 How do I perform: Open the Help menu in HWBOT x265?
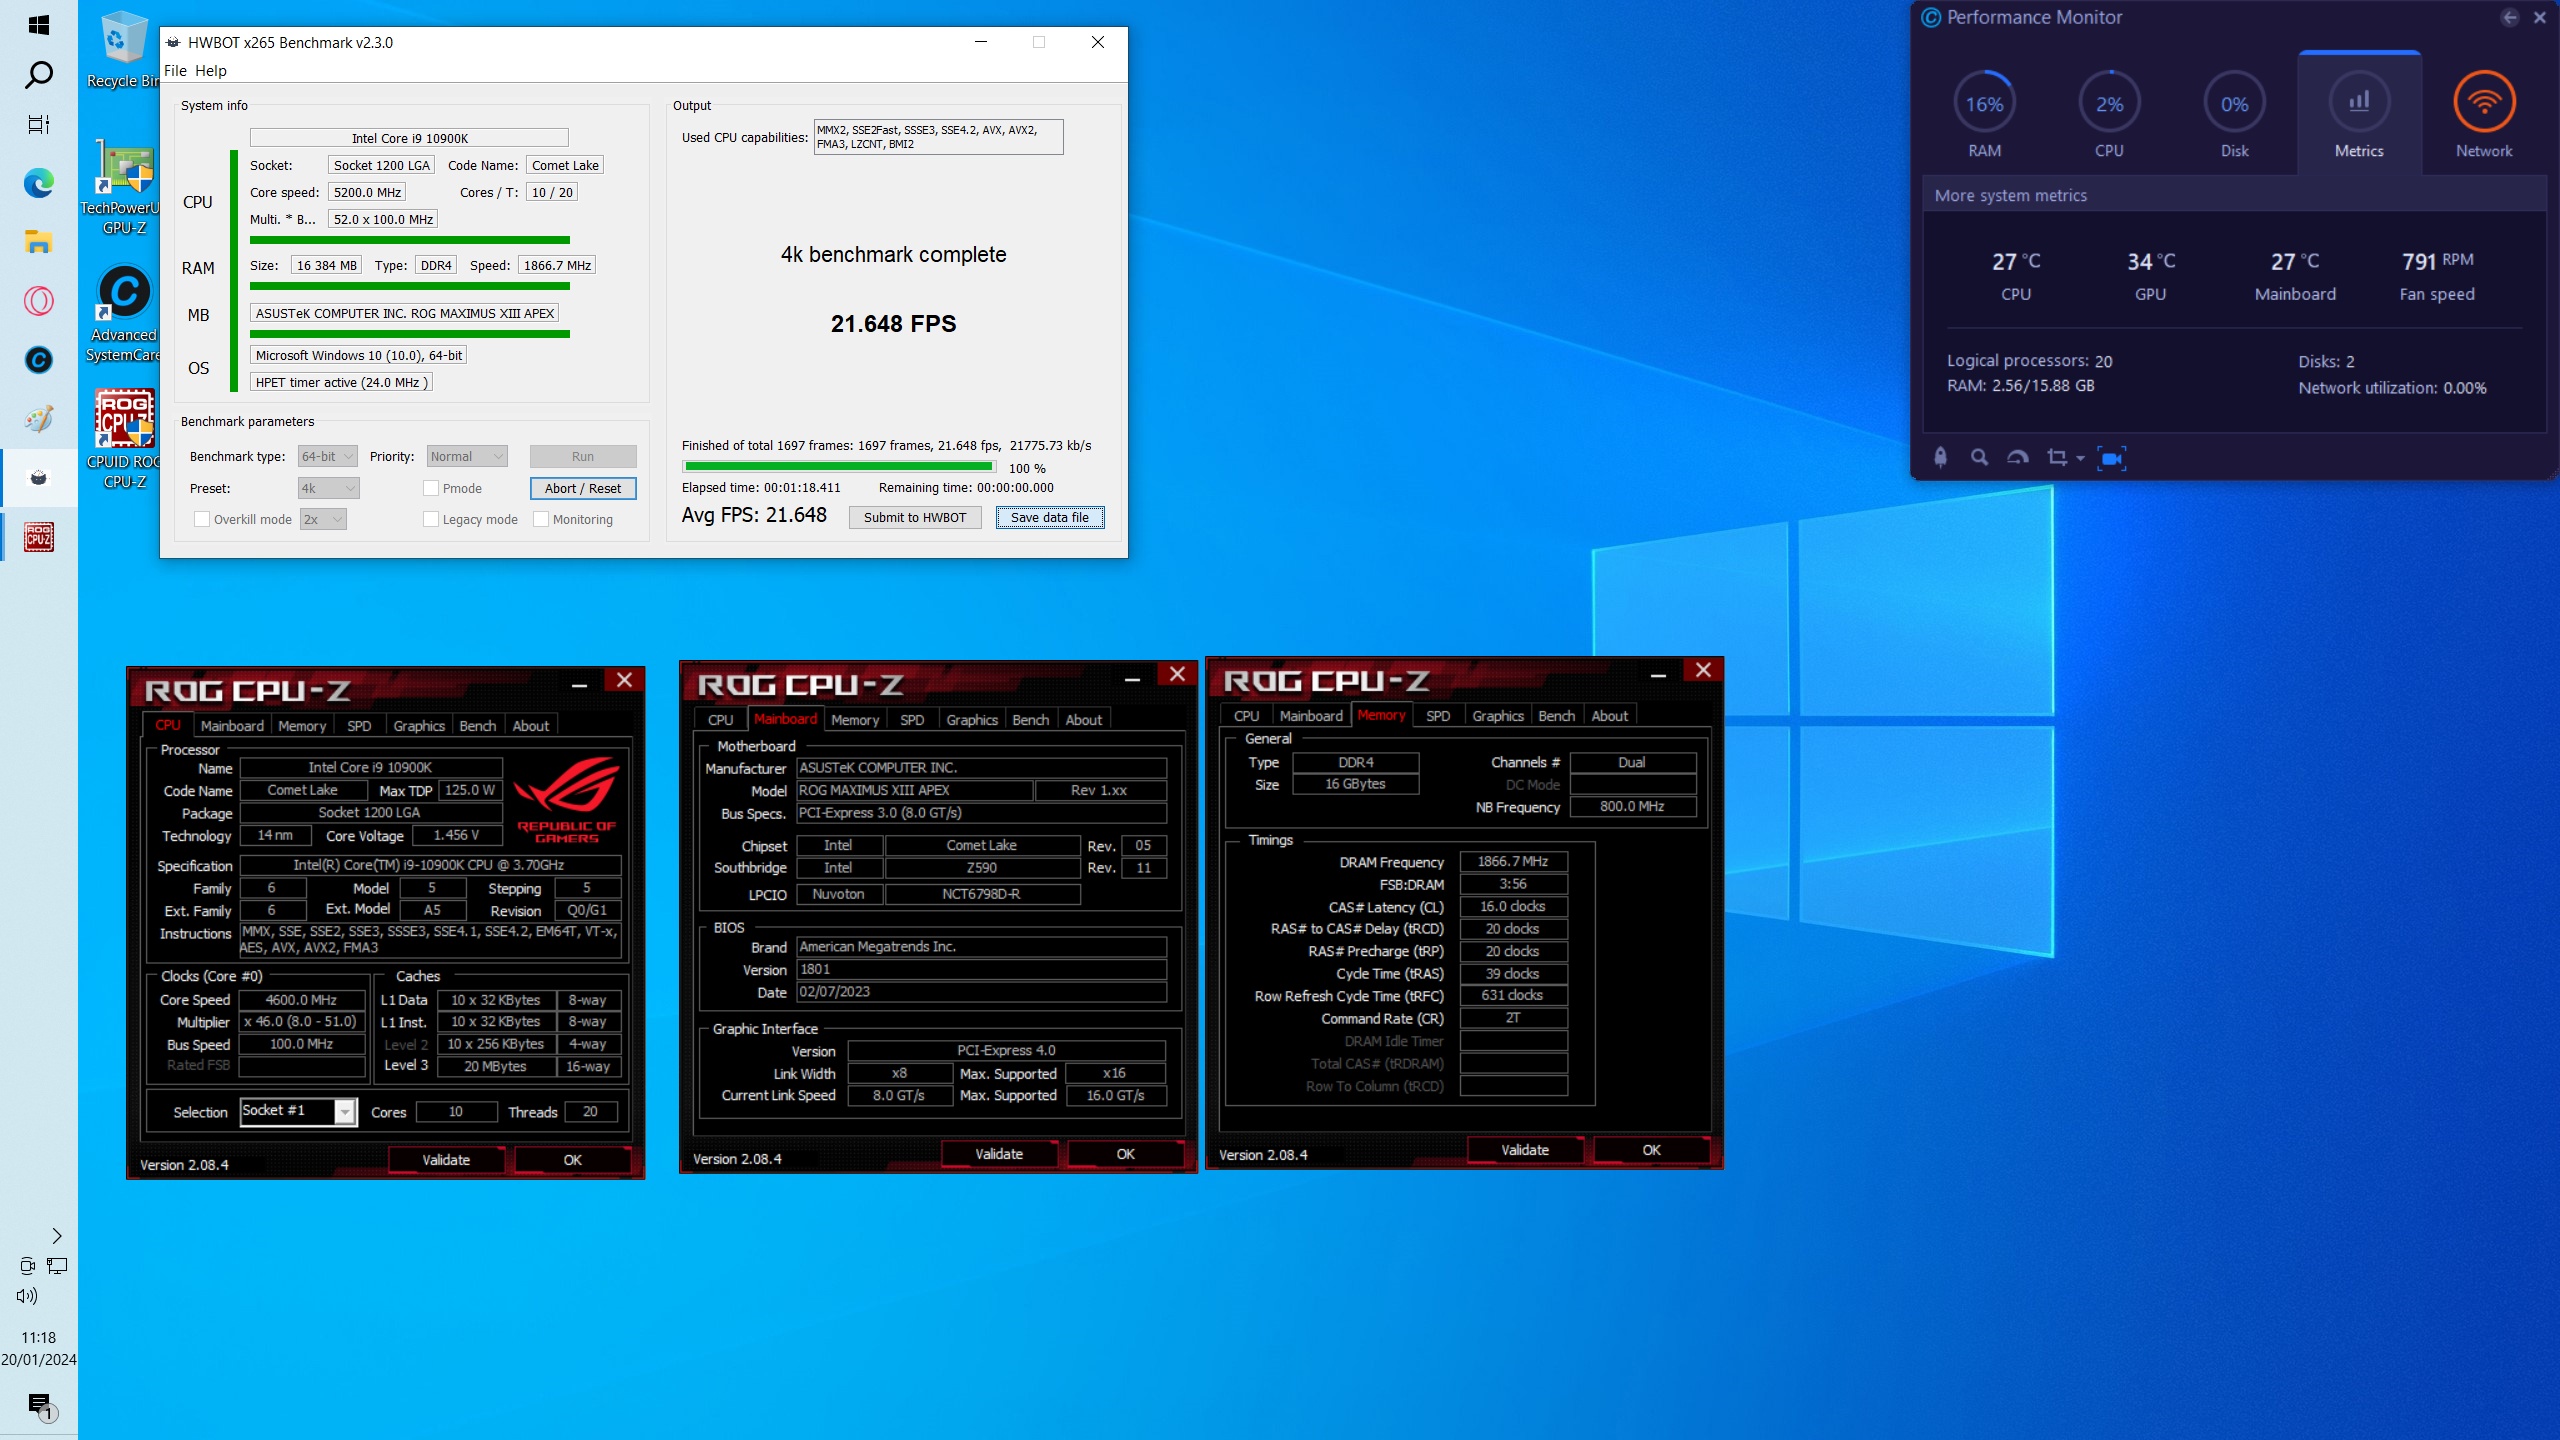click(210, 70)
